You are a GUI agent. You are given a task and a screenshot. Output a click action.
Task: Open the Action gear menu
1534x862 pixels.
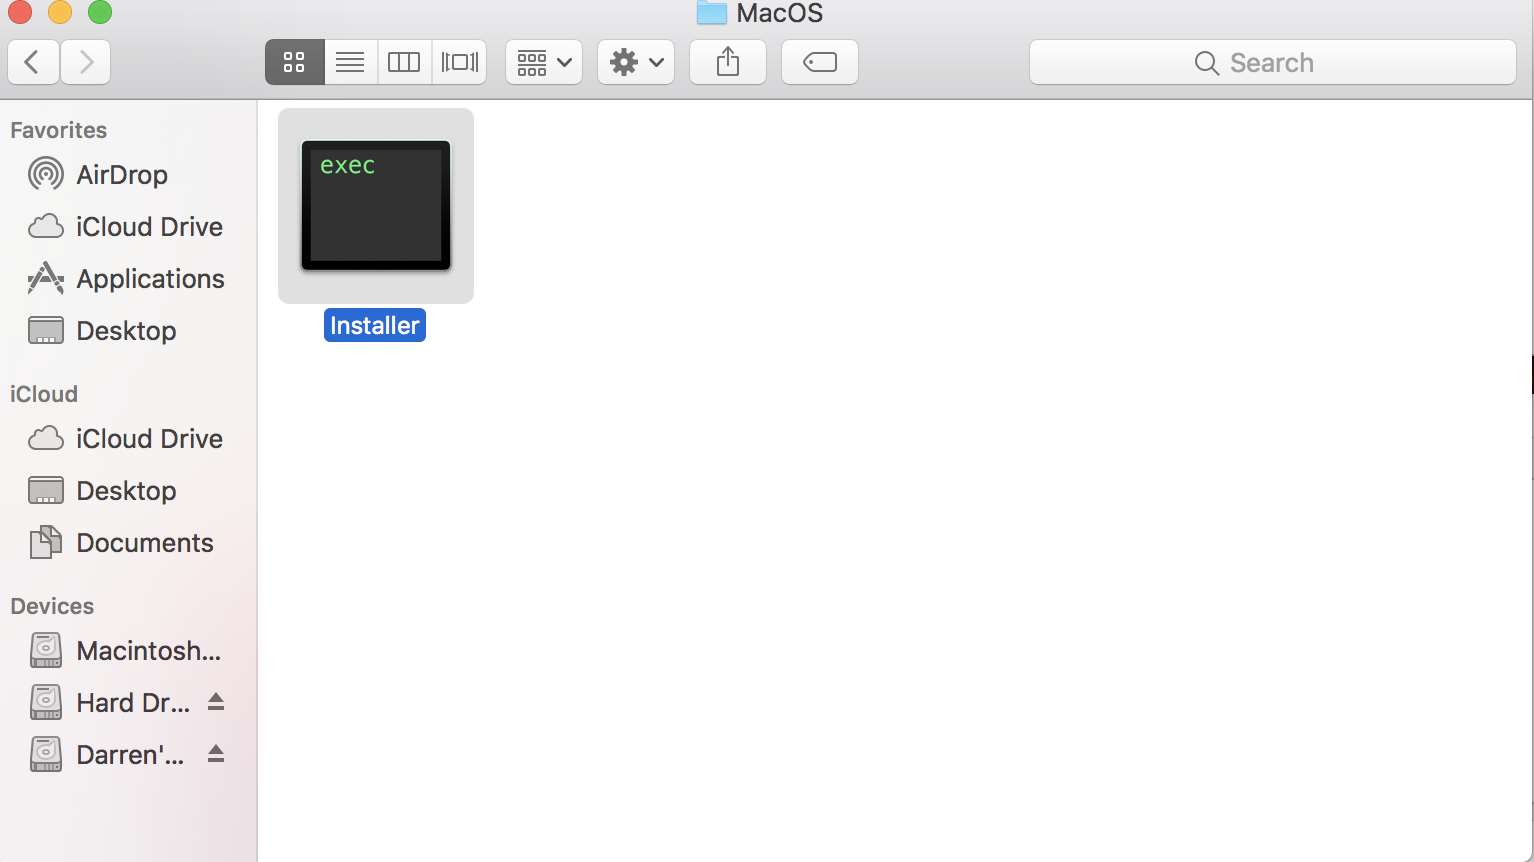point(636,62)
